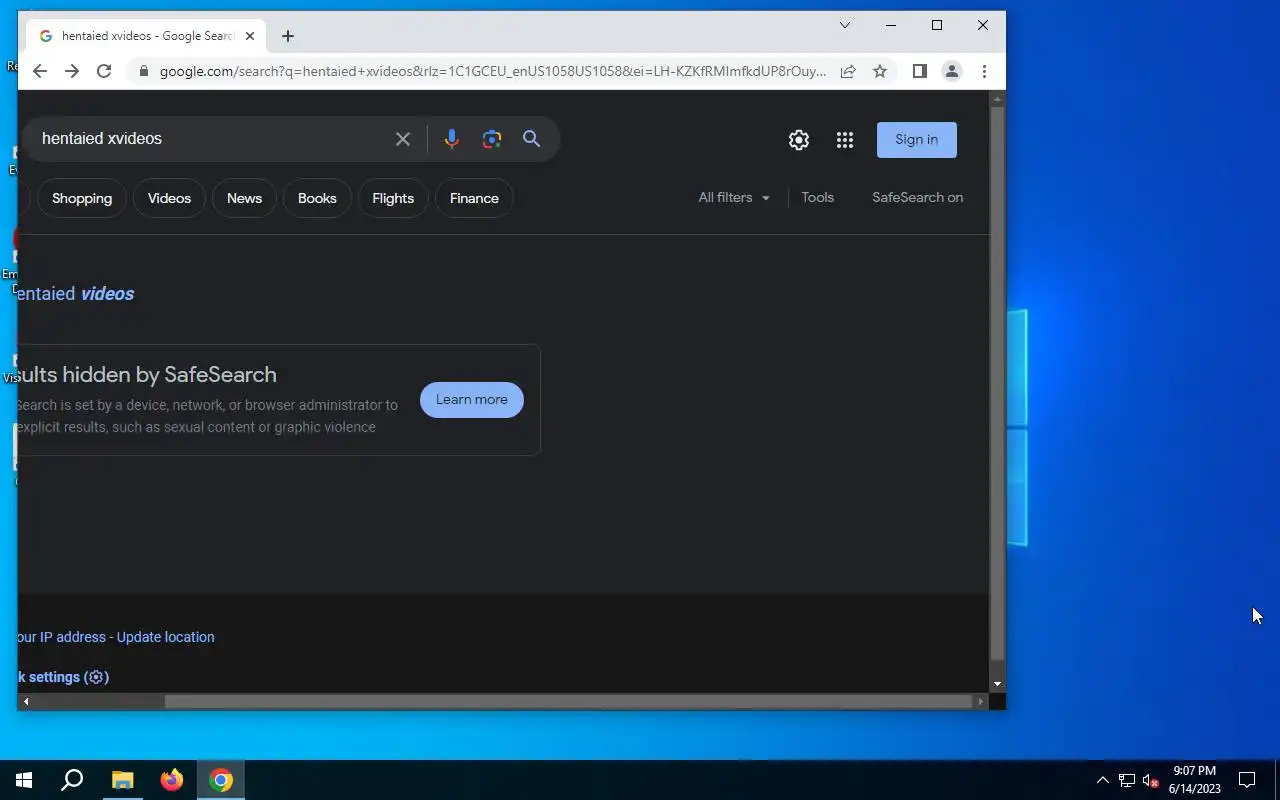Open the notification center icon

(1247, 780)
